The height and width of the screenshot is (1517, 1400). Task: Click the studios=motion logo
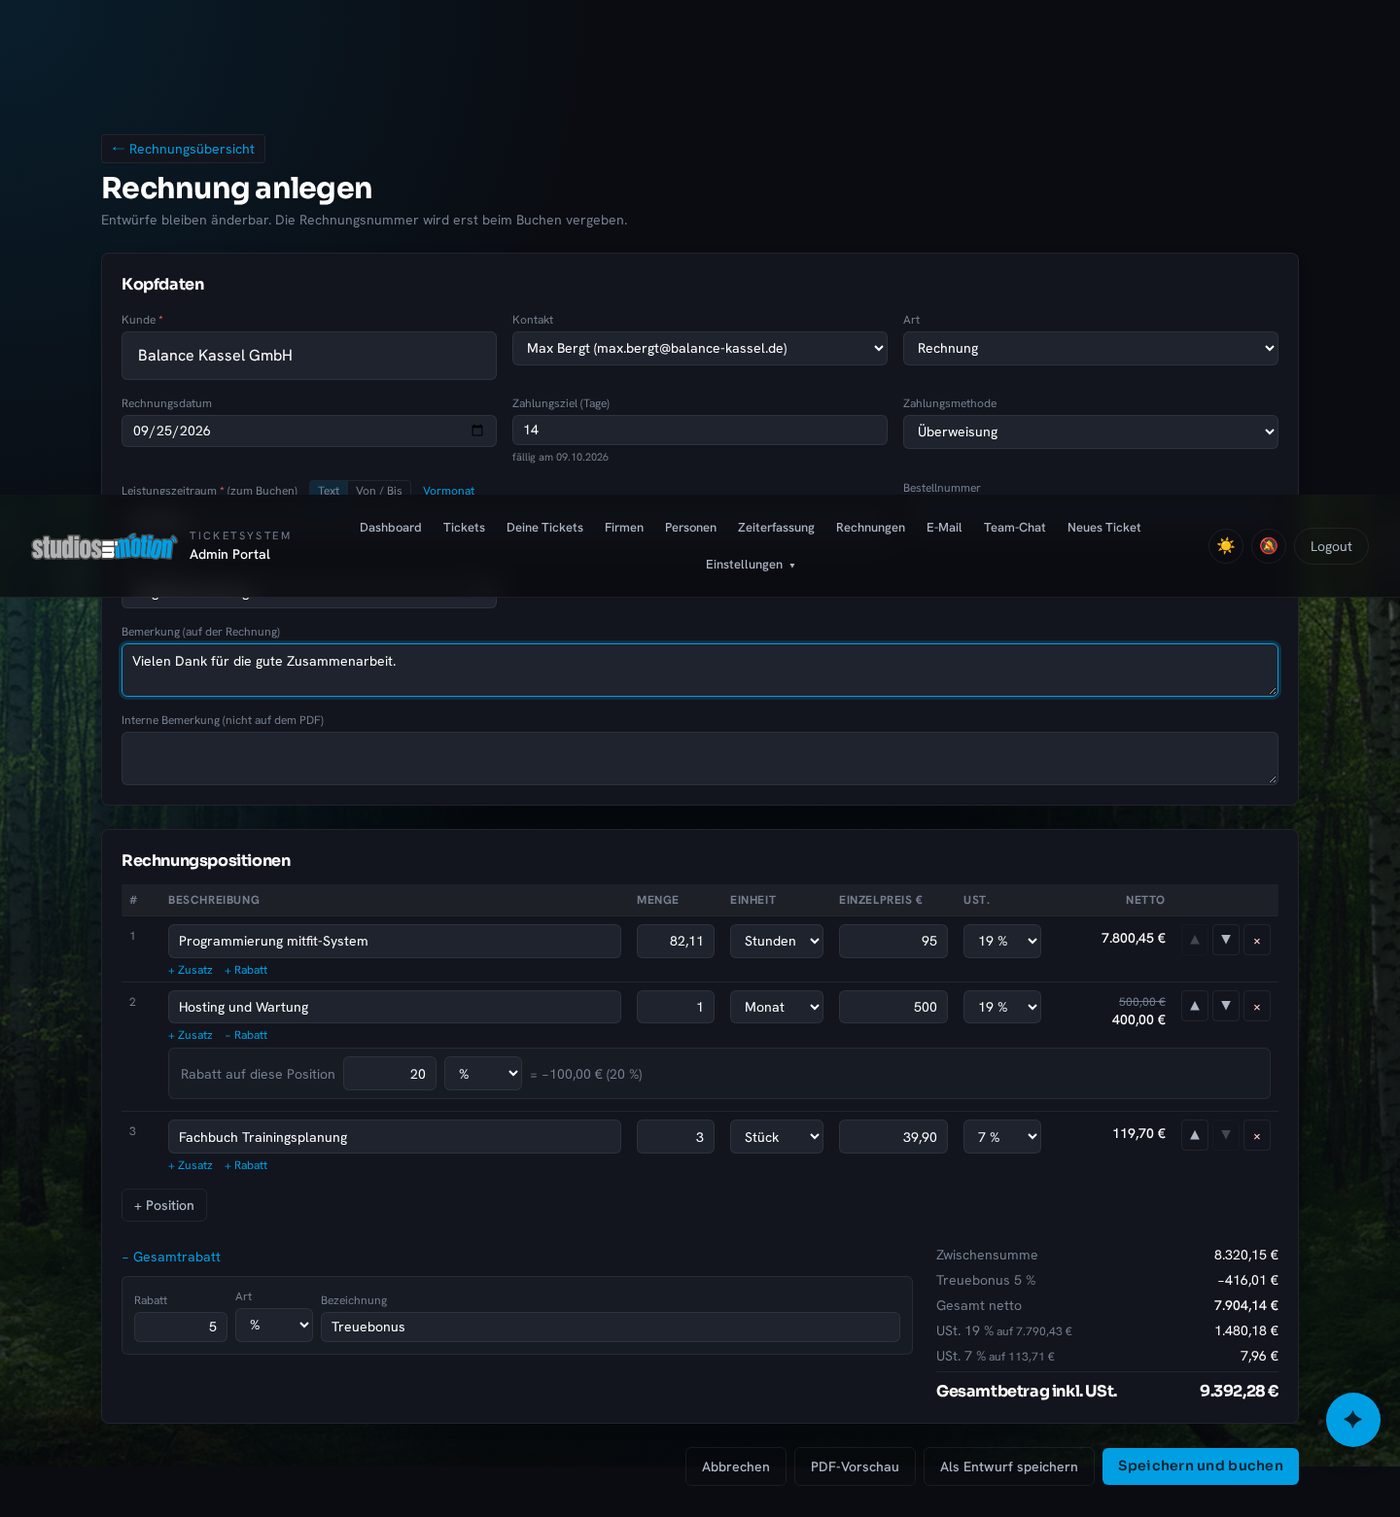104,547
